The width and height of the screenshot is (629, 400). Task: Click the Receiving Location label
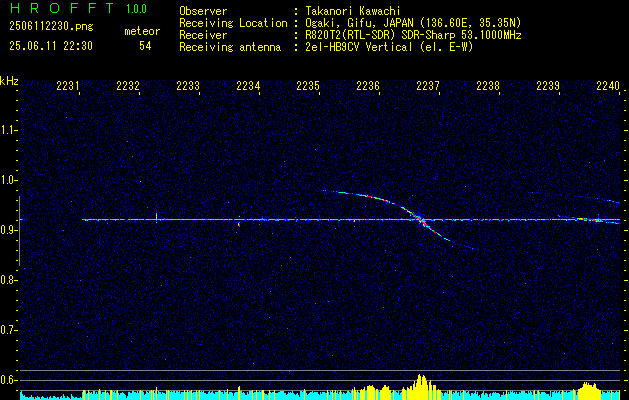tap(233, 23)
